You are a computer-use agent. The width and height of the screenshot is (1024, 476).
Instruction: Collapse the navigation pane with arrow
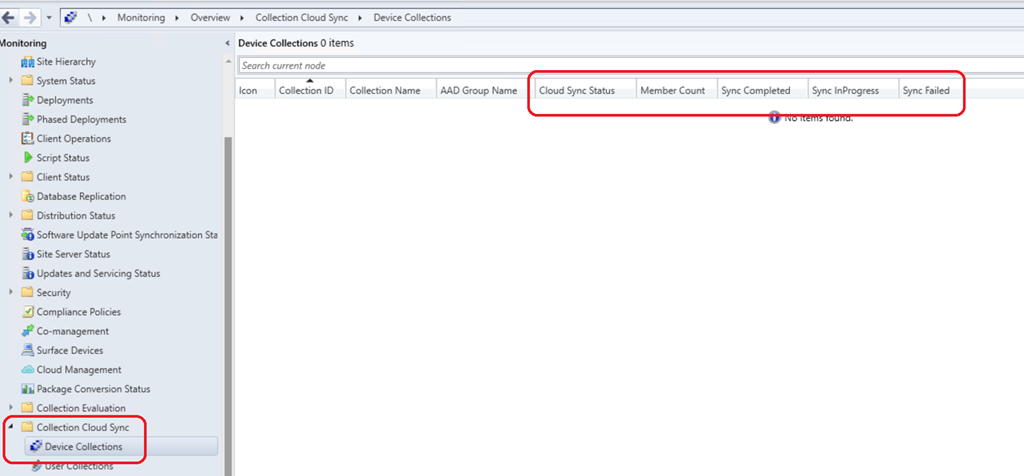(227, 43)
